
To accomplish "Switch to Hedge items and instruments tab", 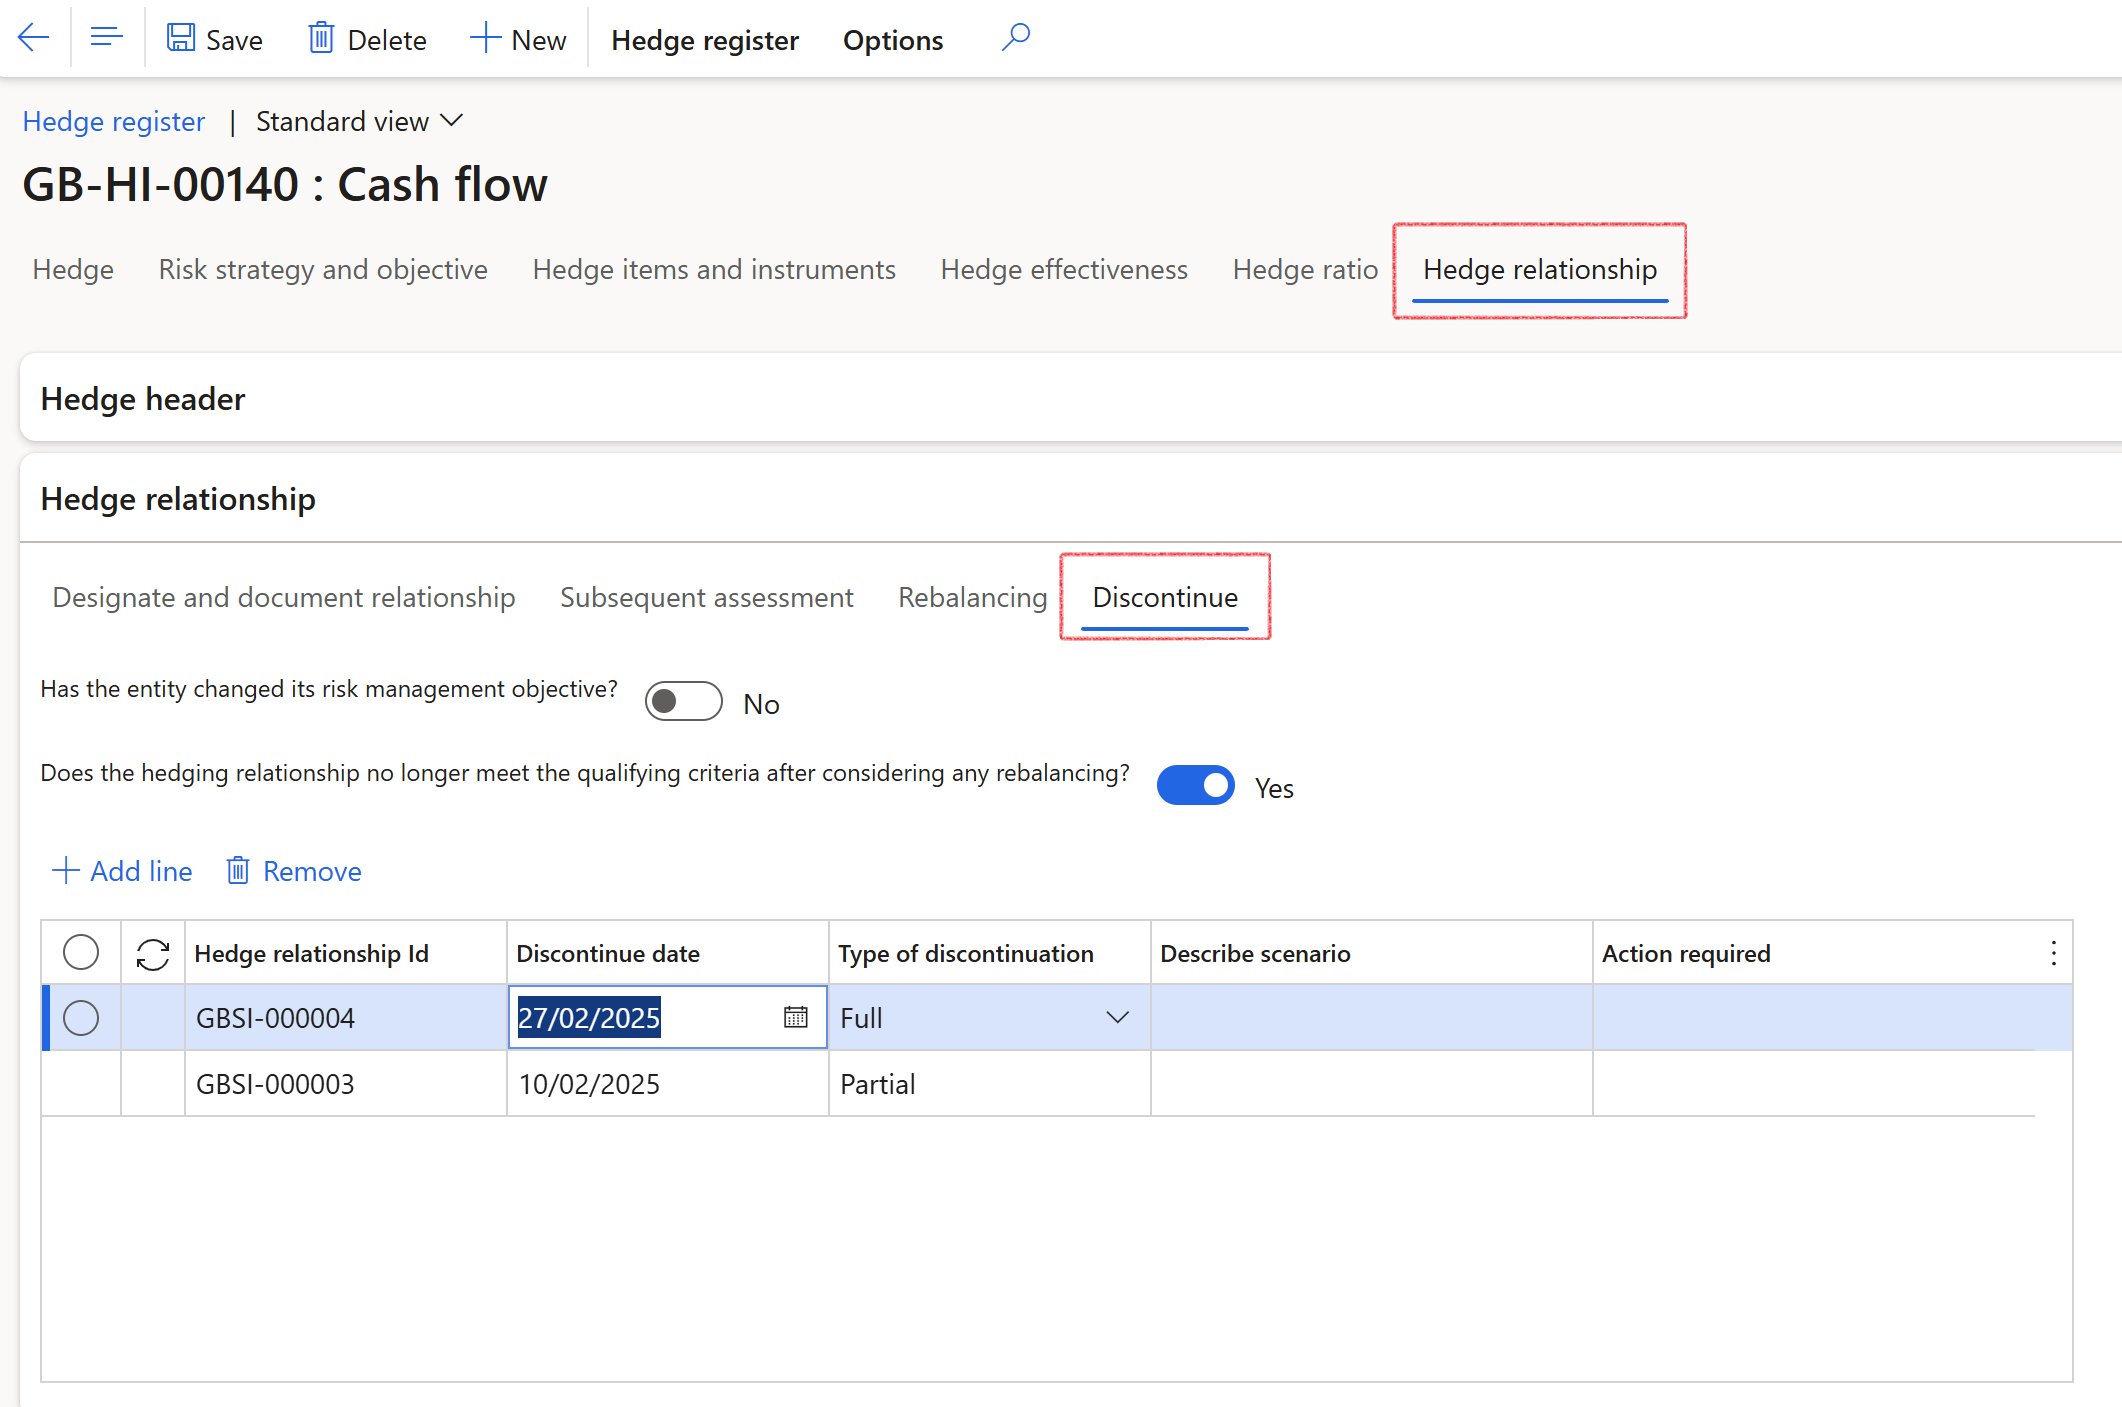I will pos(714,269).
